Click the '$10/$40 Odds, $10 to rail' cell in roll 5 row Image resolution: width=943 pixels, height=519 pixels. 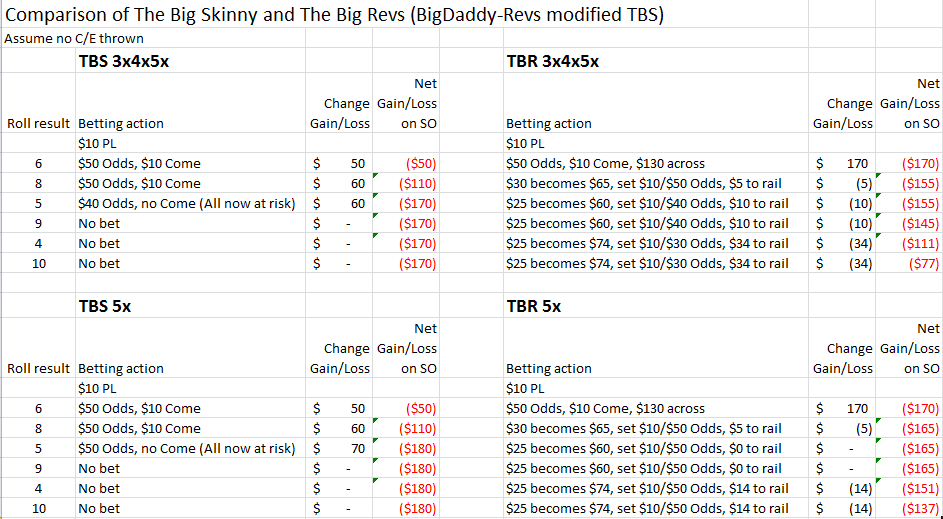click(x=647, y=204)
